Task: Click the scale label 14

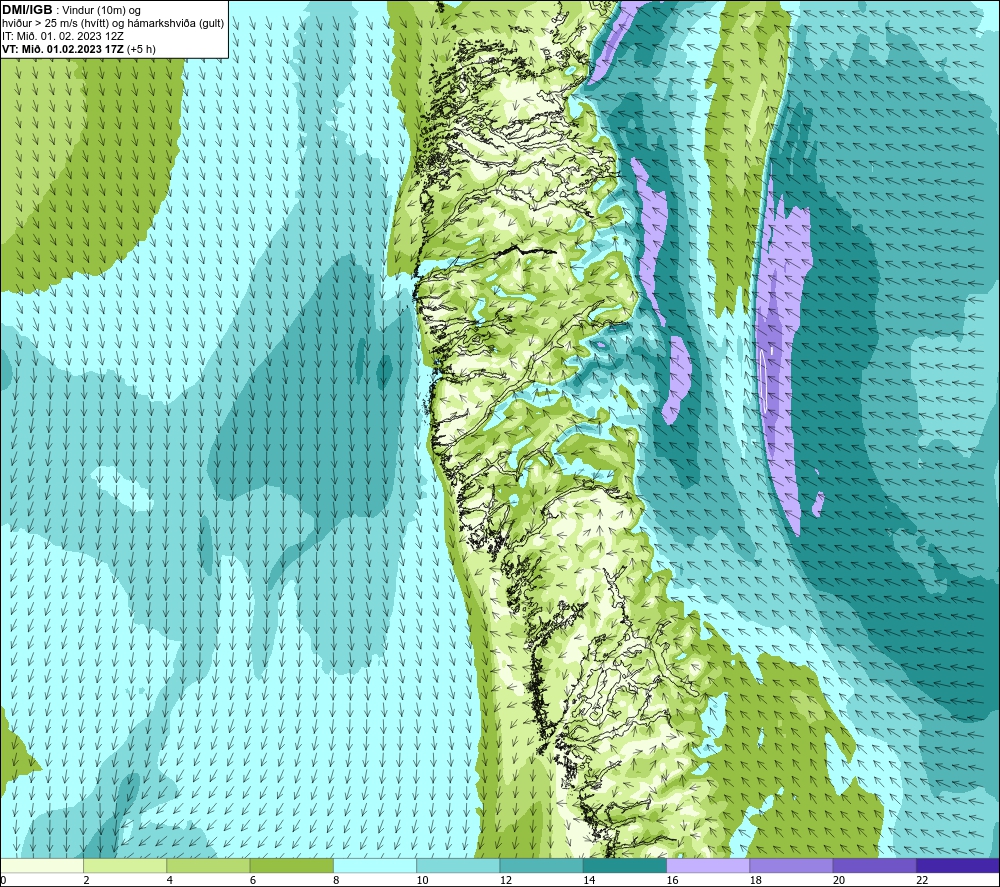Action: tap(589, 880)
